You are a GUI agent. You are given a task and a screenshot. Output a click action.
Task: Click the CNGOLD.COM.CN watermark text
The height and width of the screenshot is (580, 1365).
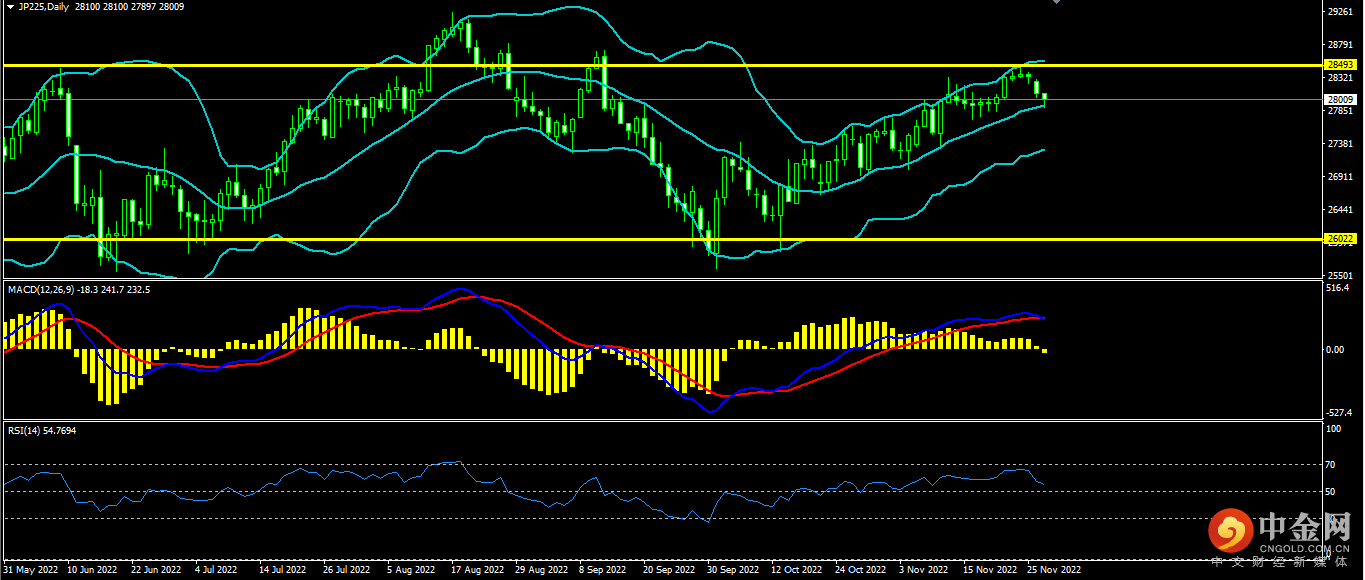[x=1304, y=548]
